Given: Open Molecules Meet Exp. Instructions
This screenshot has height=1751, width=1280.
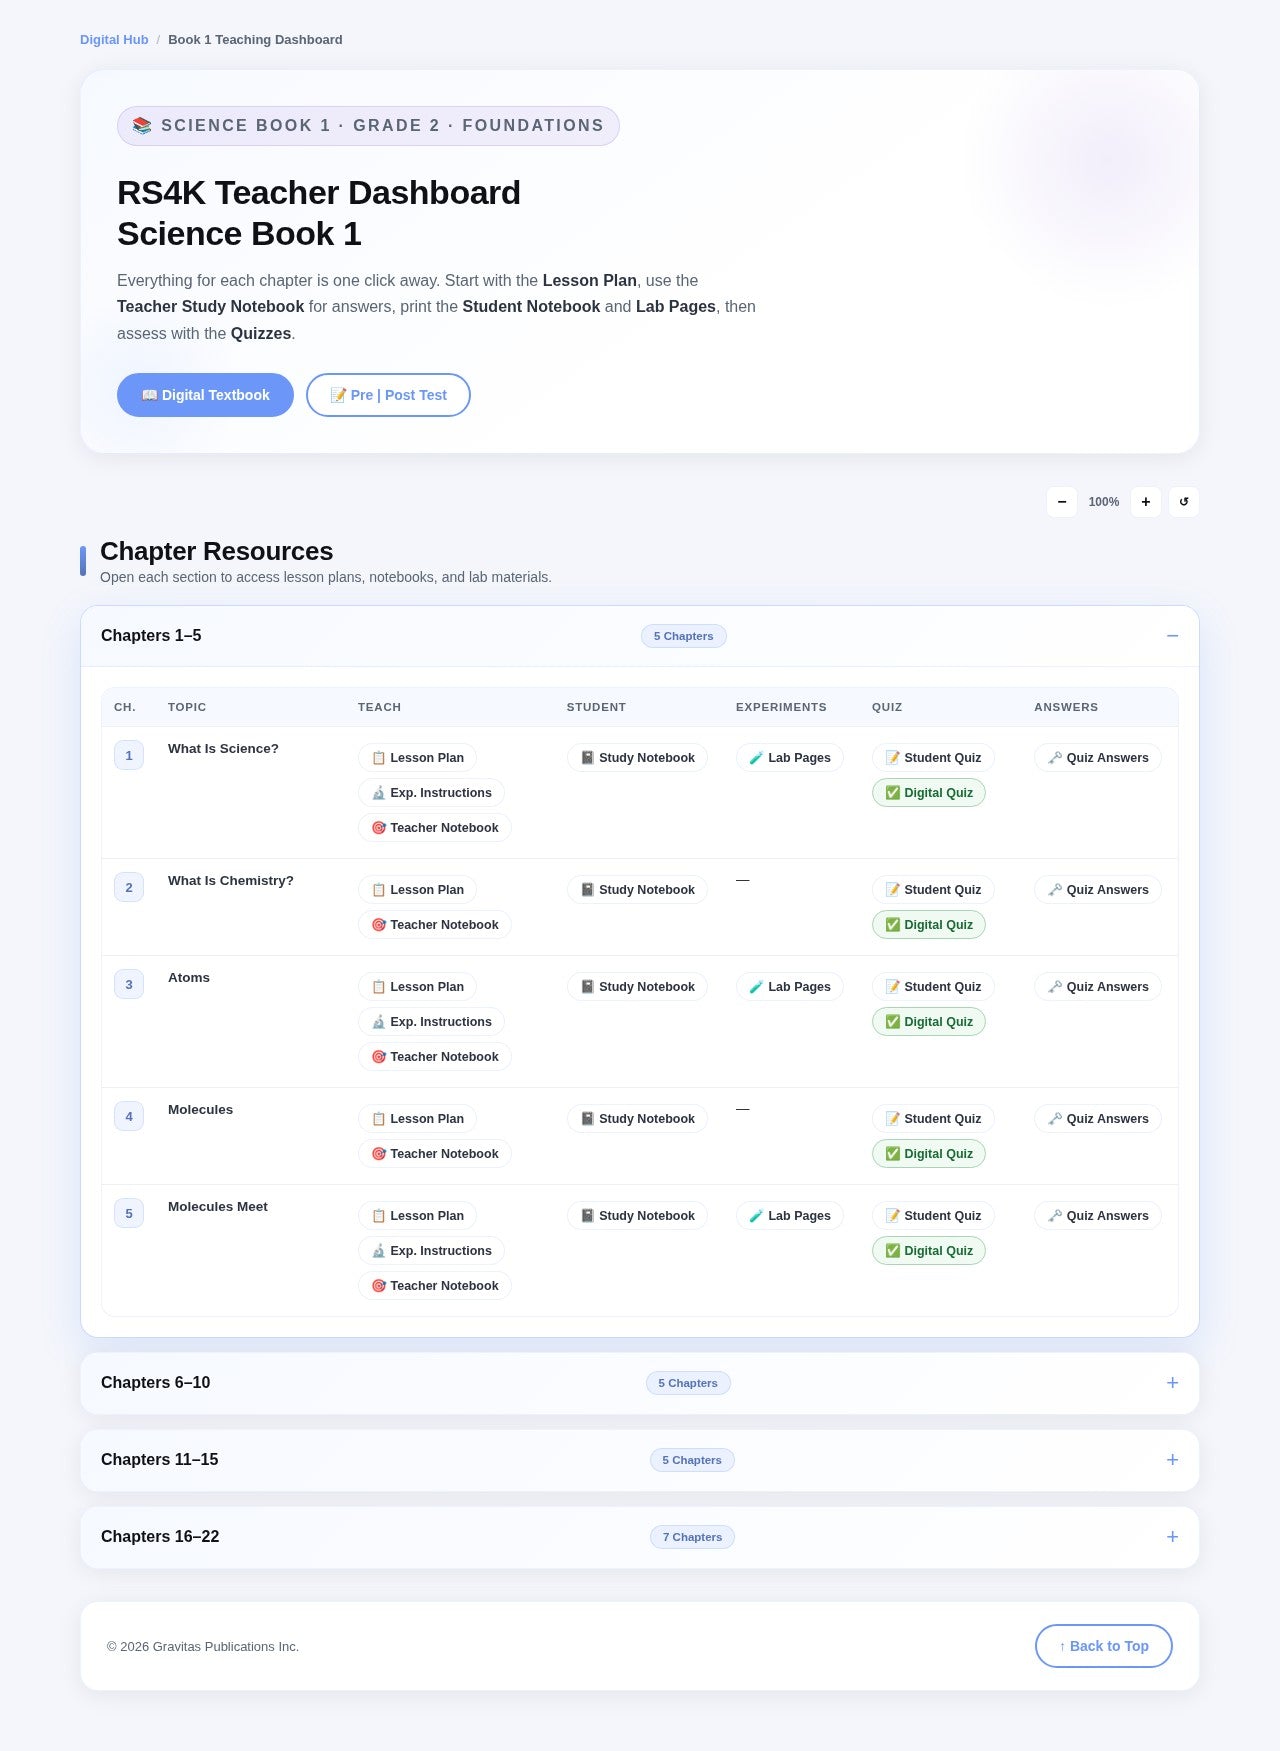Looking at the screenshot, I should 431,1251.
